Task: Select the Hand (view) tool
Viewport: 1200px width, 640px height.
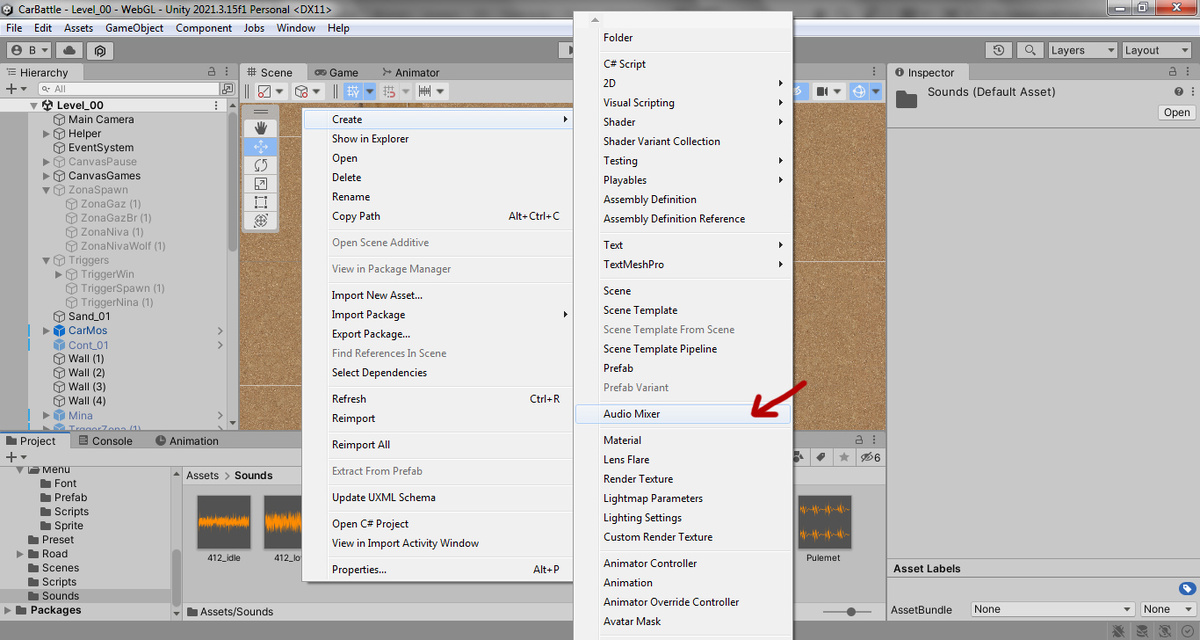Action: (261, 128)
